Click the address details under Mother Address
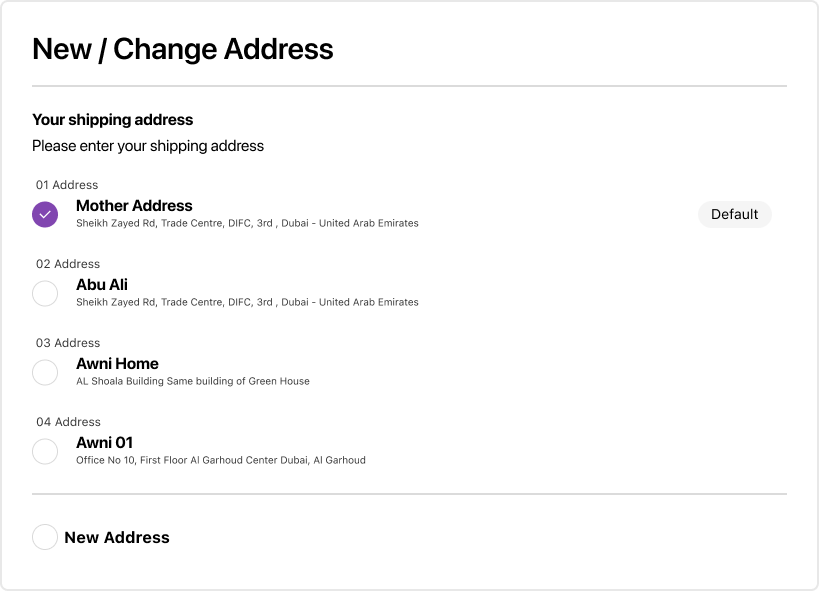Viewport: 819px width, 591px height. pyautogui.click(x=247, y=223)
